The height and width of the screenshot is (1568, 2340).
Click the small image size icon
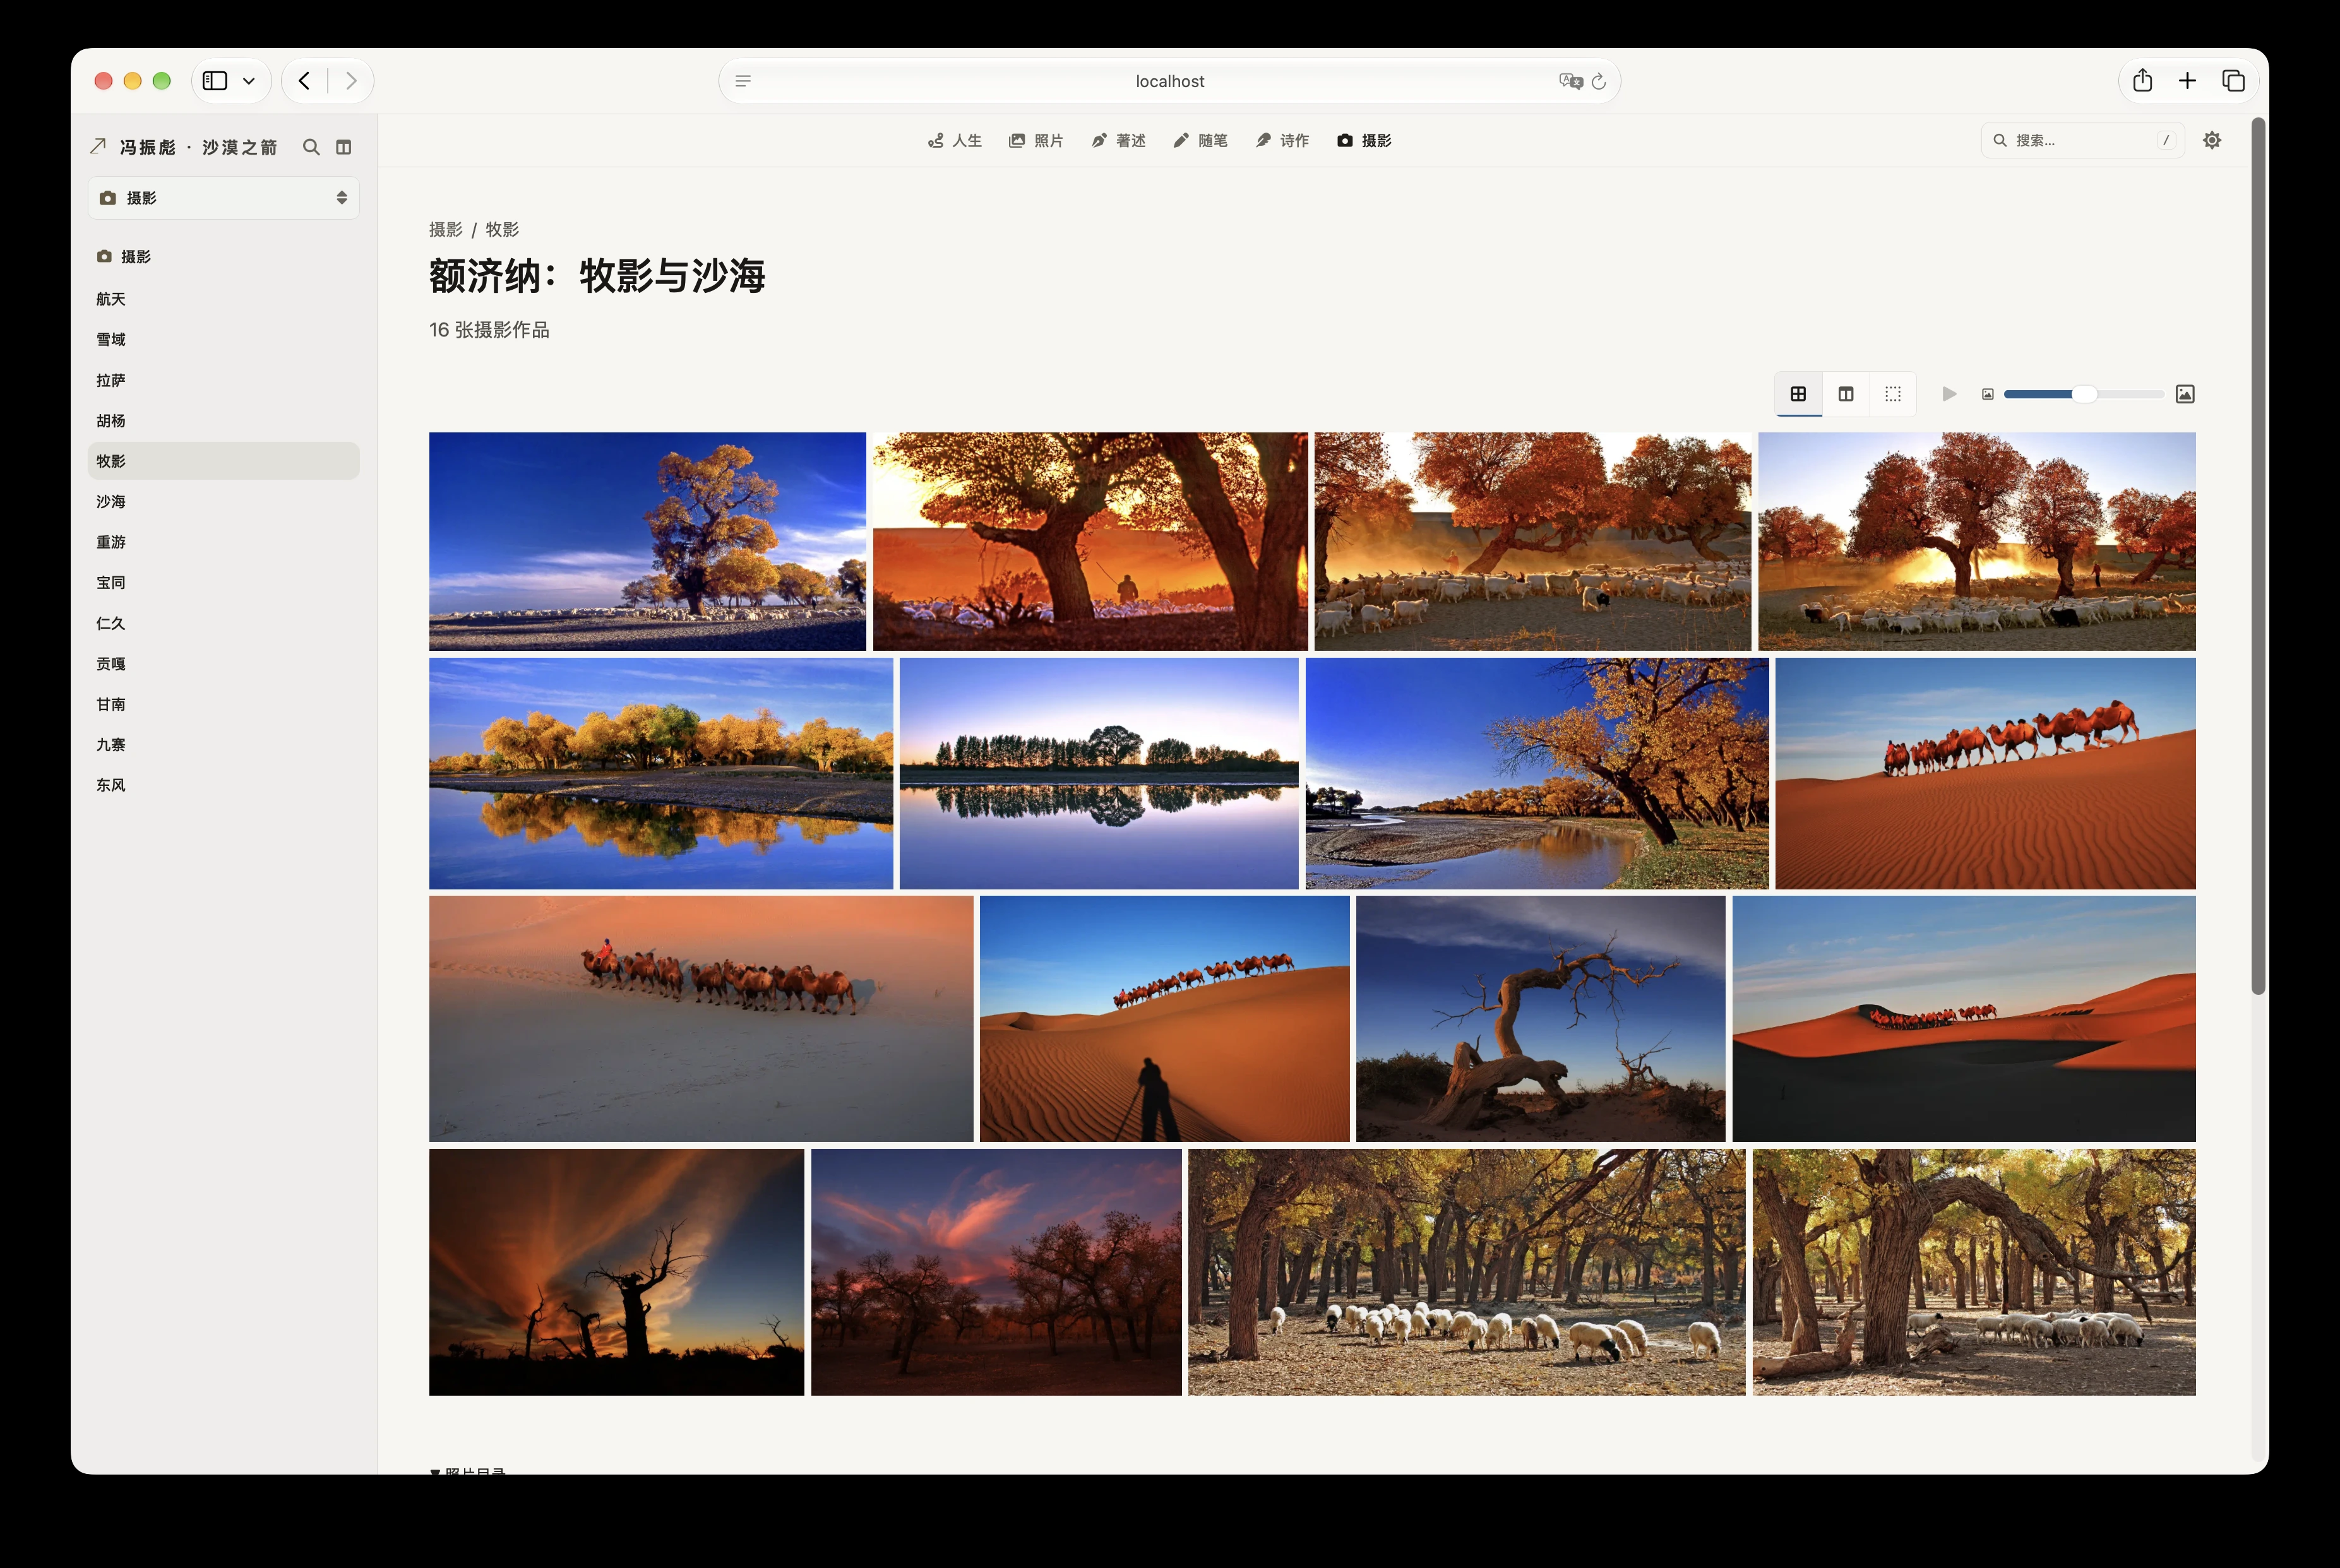click(x=1988, y=394)
